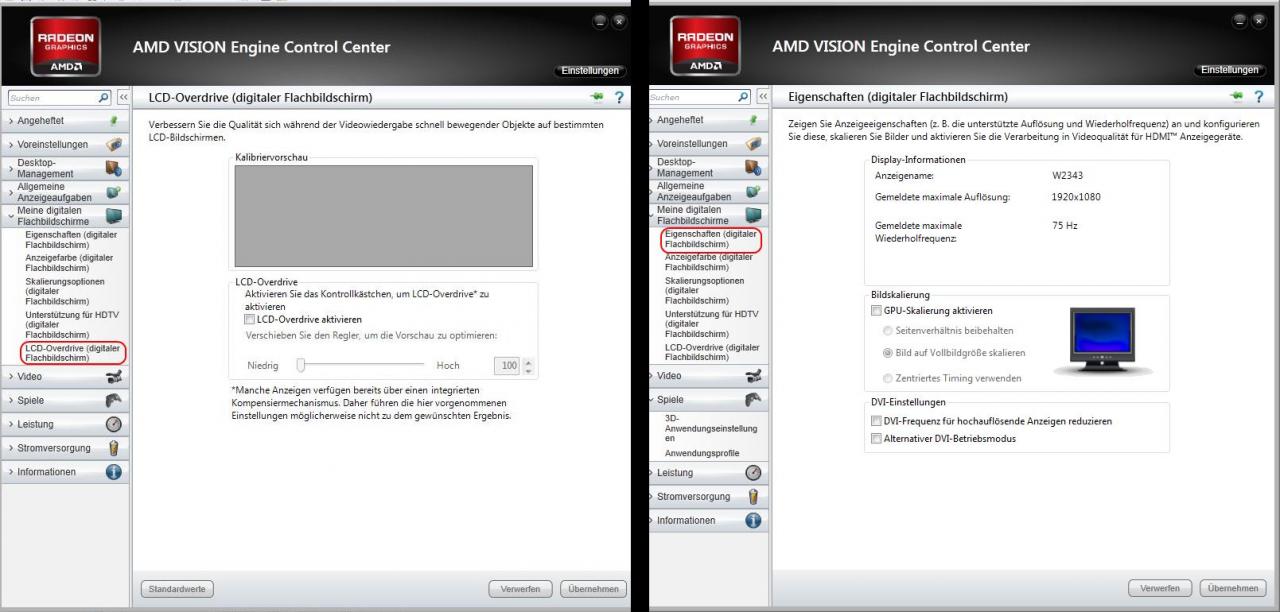Open help for the LCD-Overdrive page
This screenshot has width=1280, height=612.
[x=619, y=97]
